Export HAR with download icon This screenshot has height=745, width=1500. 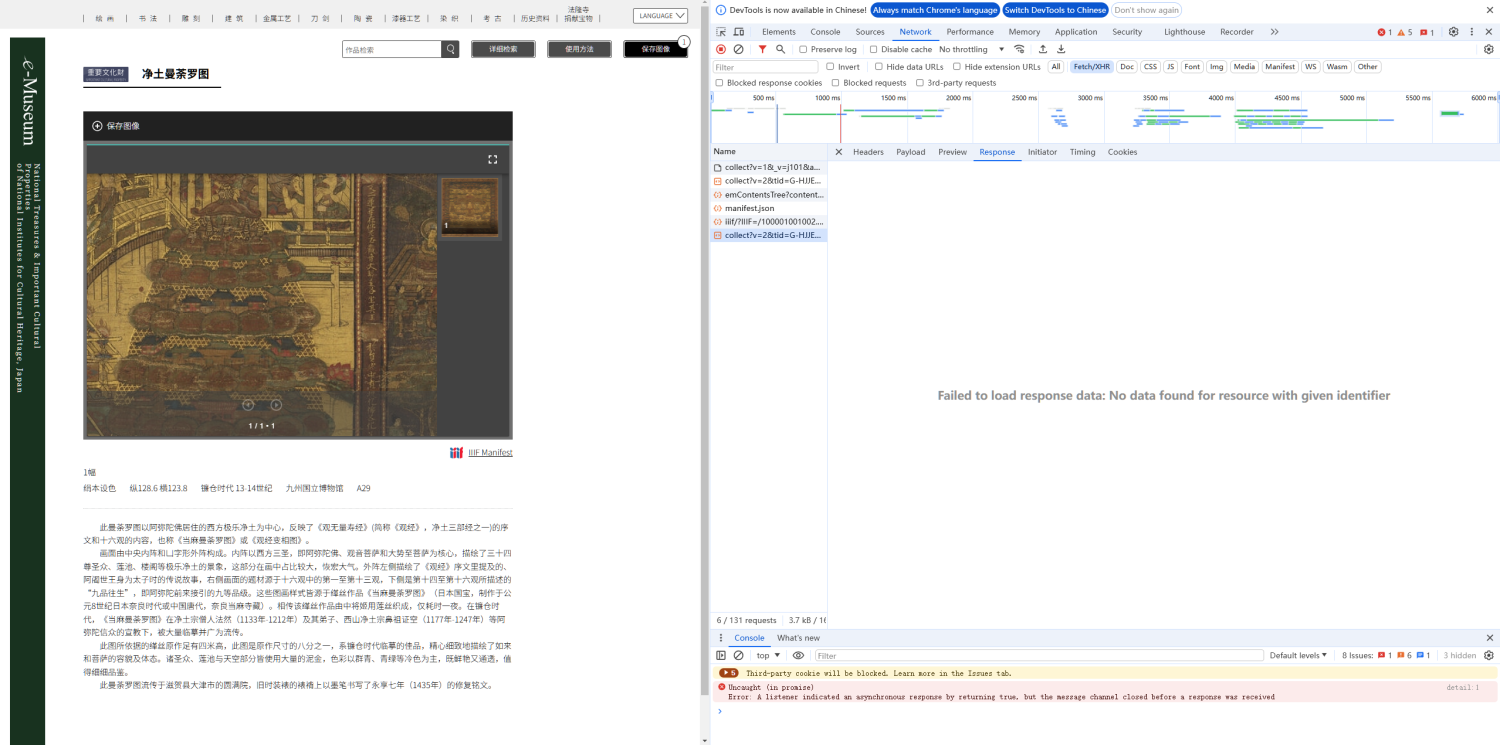tap(1061, 49)
